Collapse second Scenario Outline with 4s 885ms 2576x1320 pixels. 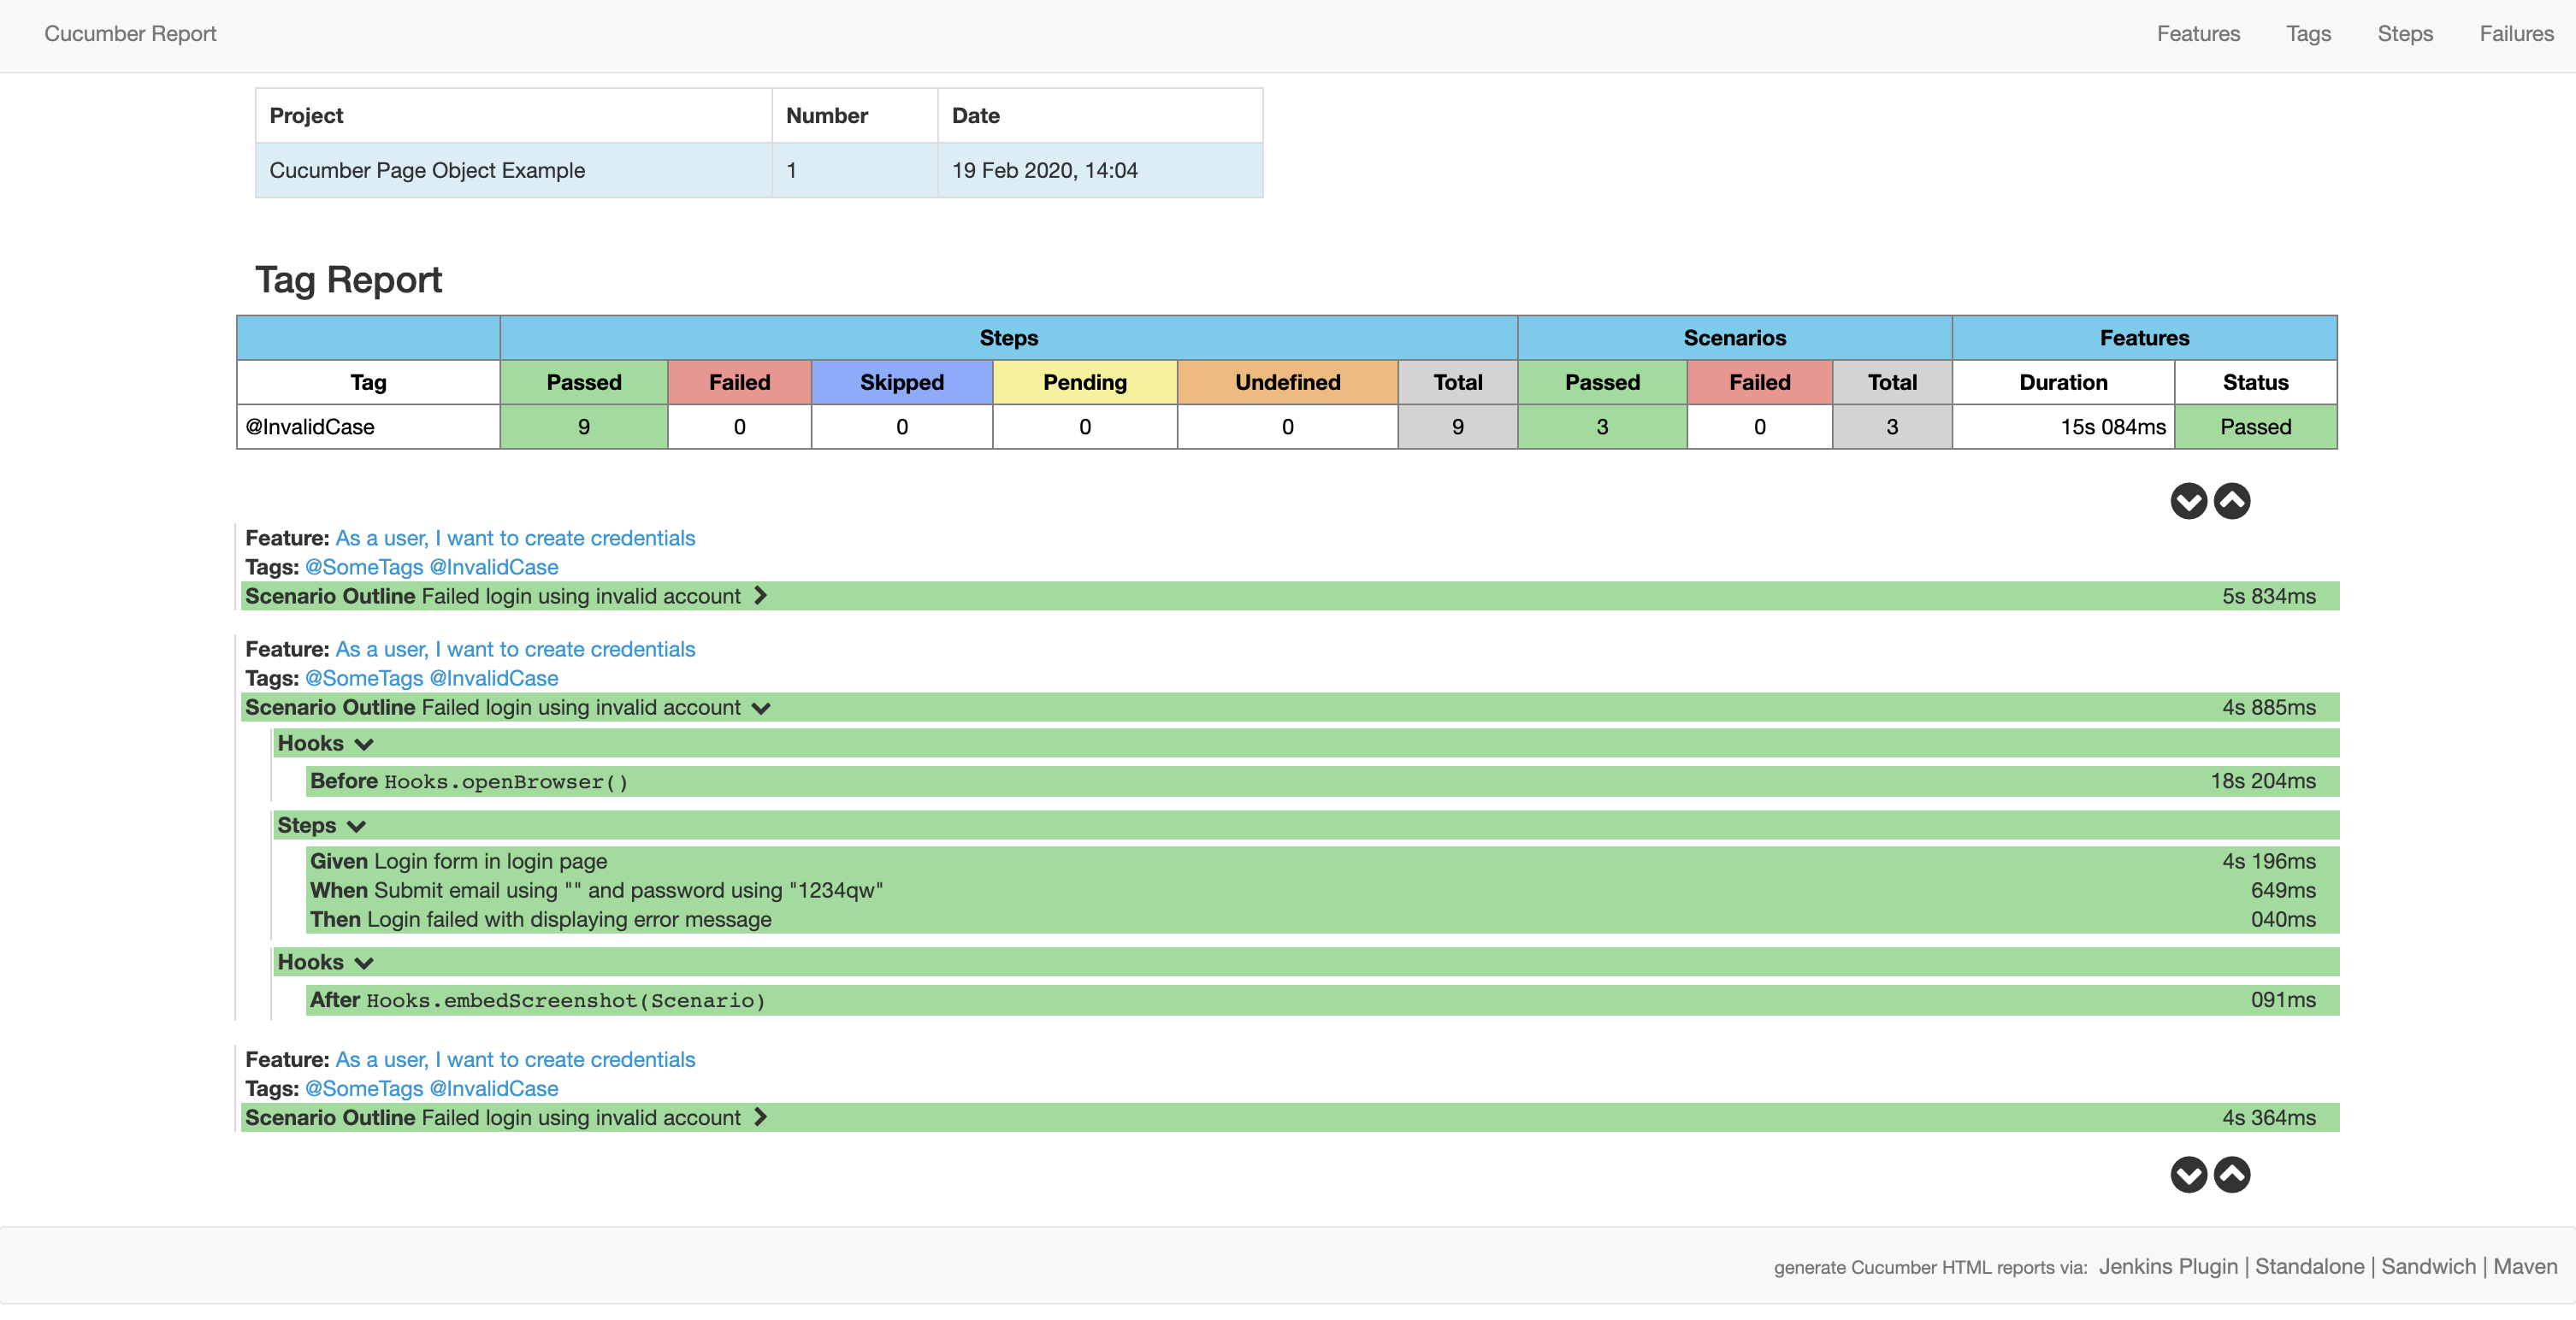point(761,708)
